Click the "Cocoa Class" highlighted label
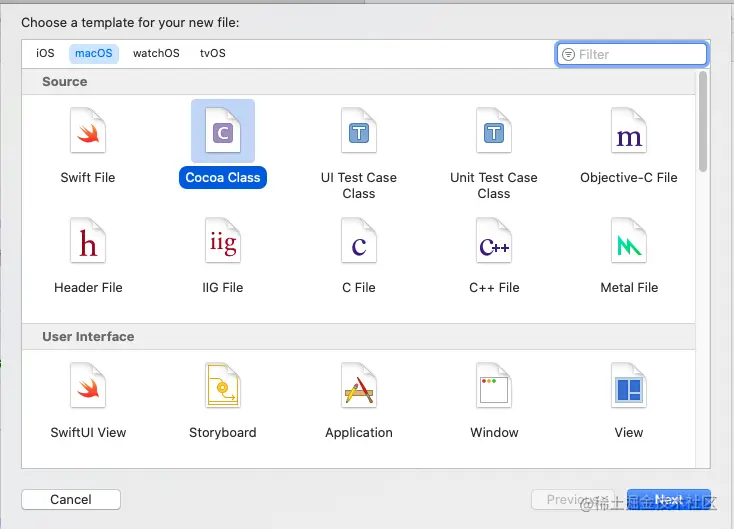The image size is (734, 529). pyautogui.click(x=223, y=177)
